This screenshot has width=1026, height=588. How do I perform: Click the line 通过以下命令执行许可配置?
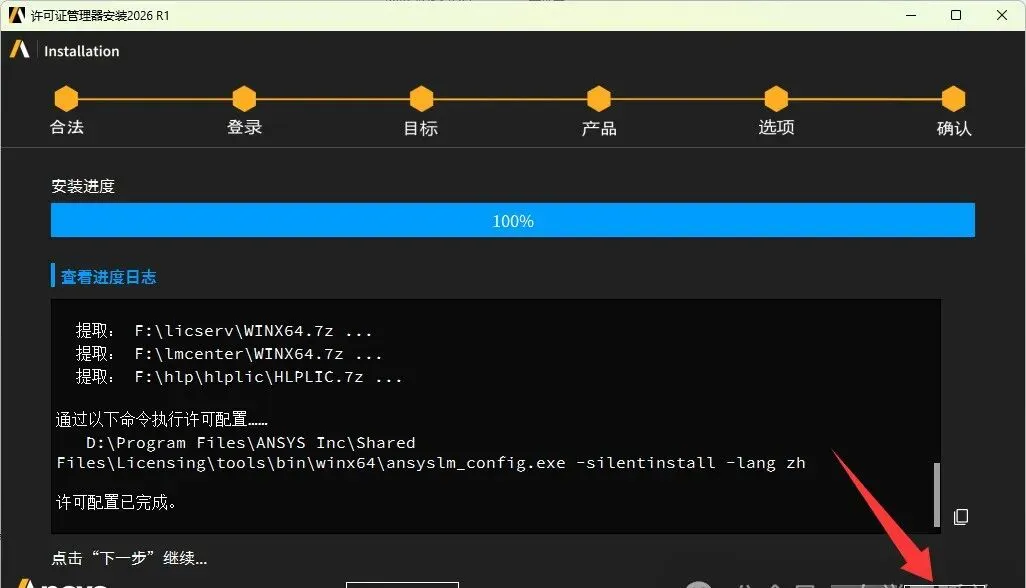[x=162, y=419]
